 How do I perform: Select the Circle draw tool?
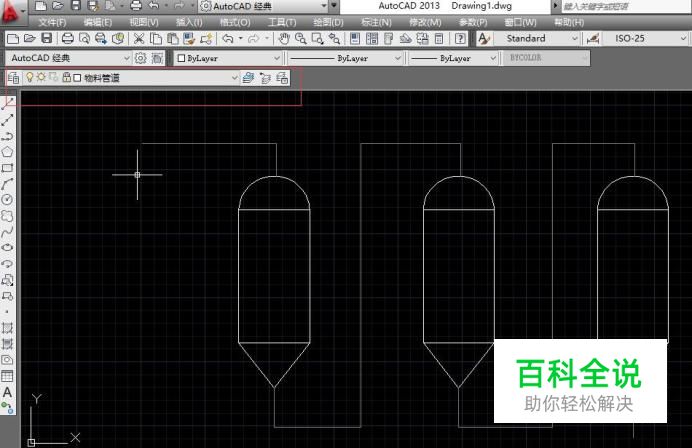pyautogui.click(x=8, y=200)
